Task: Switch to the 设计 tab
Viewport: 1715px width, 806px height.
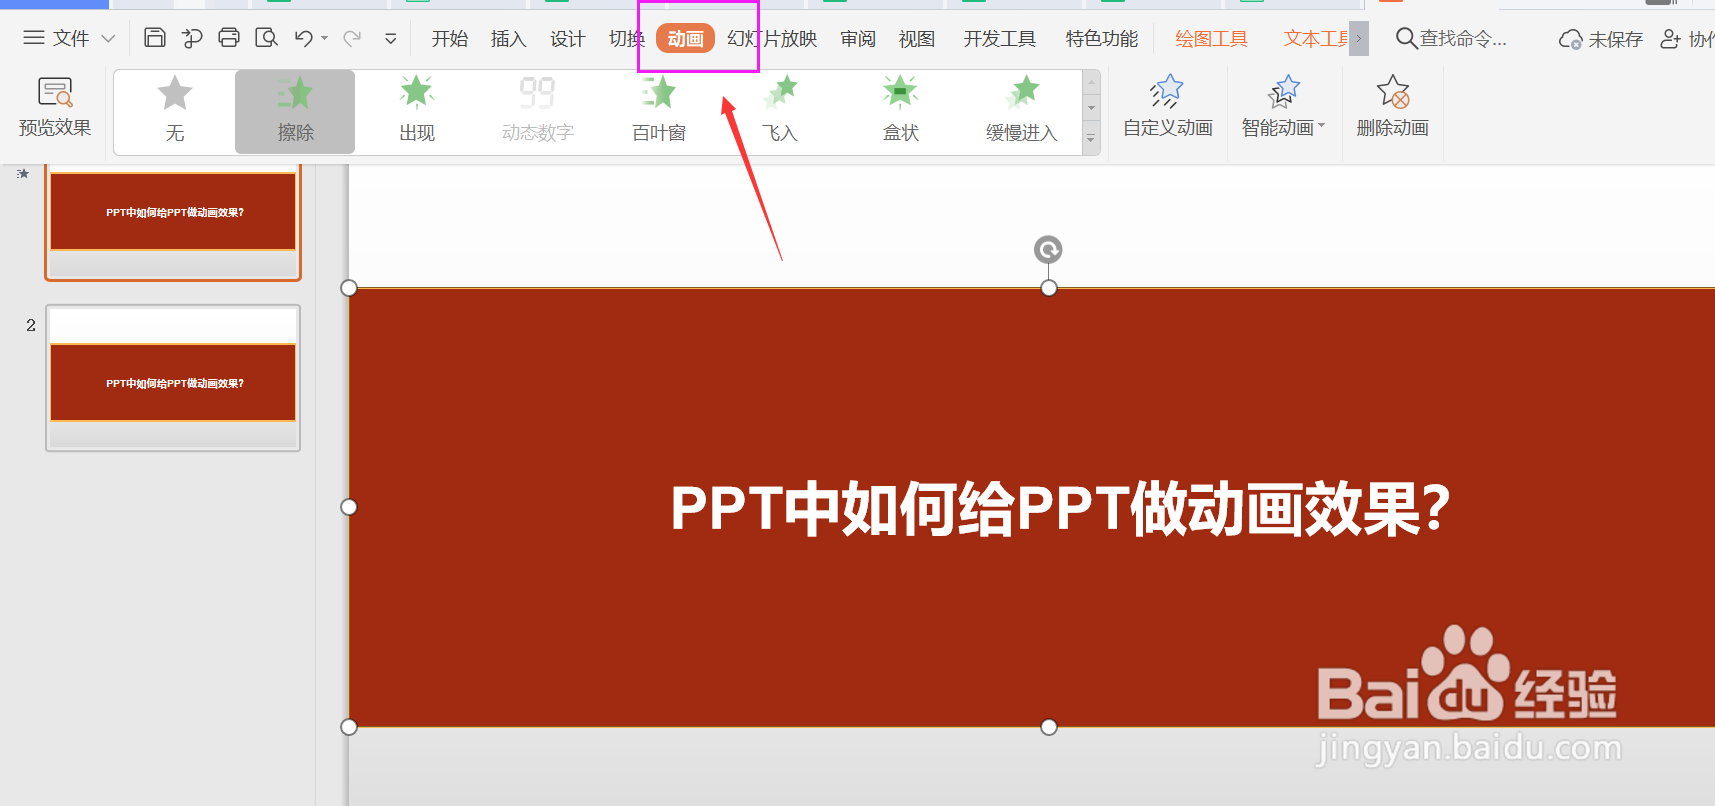Action: pyautogui.click(x=568, y=39)
